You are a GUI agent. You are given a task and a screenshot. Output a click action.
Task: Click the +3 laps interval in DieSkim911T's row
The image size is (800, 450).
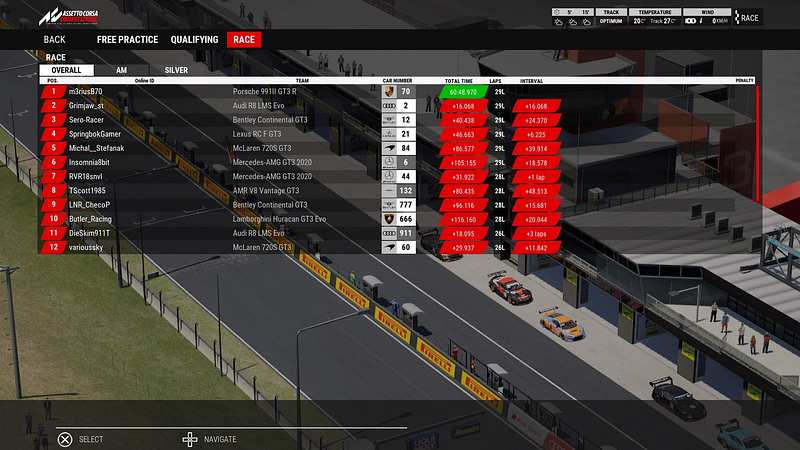(536, 234)
